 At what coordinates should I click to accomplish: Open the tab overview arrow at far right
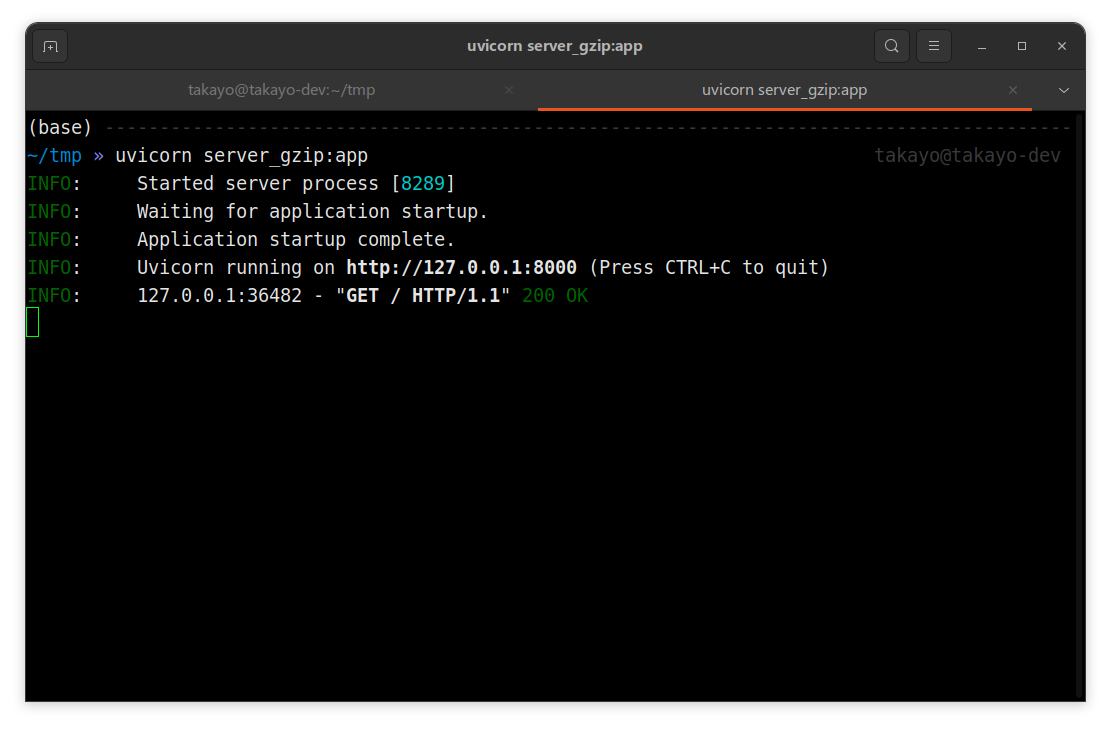pos(1063,89)
